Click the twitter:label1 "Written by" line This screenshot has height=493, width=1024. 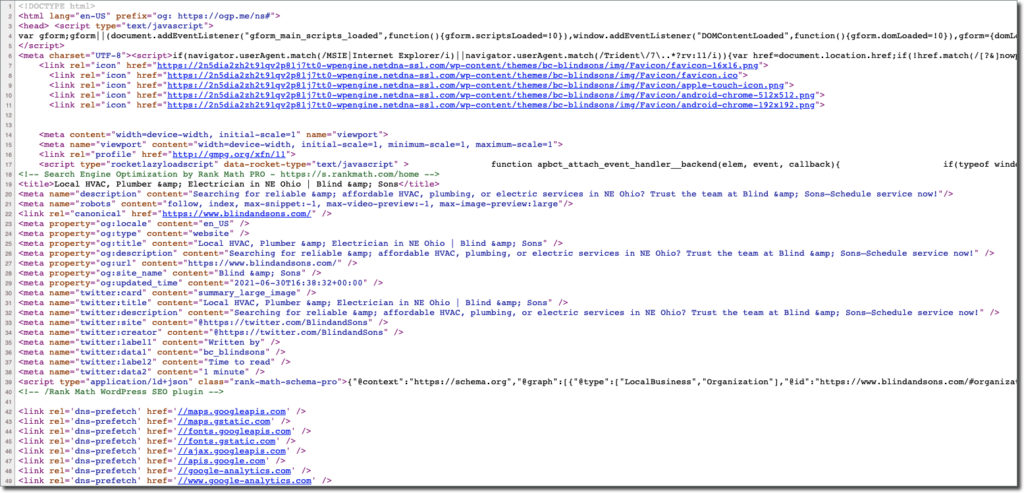coord(150,342)
